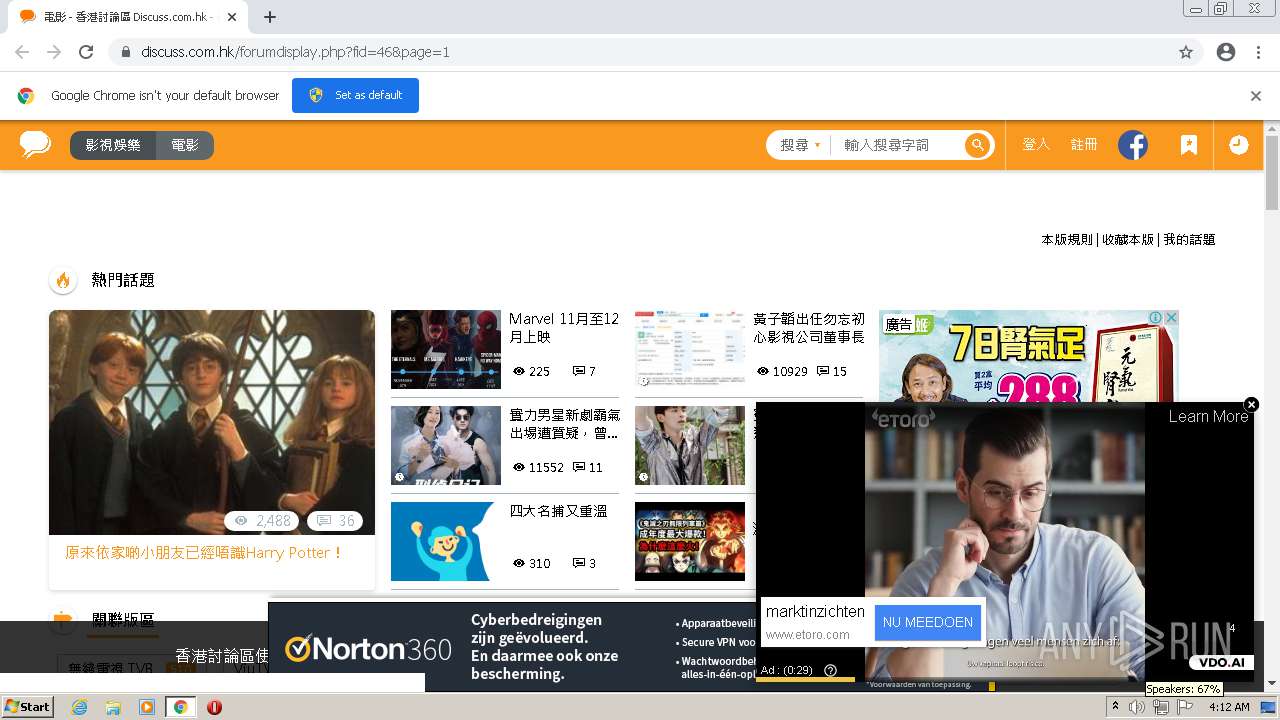Open the 實力男星新劇霸氣出場遭質疑 topic

click(564, 424)
